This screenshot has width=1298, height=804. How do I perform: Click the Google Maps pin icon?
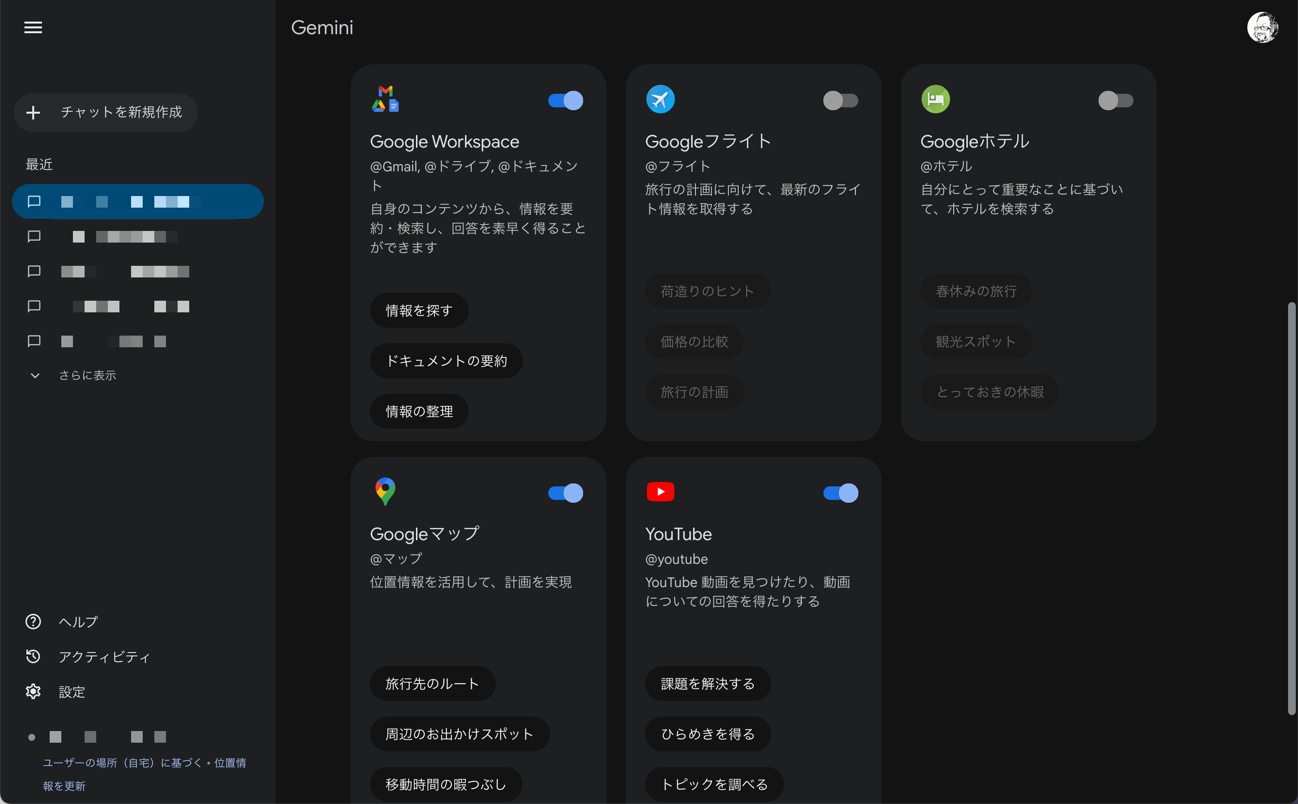click(x=385, y=491)
